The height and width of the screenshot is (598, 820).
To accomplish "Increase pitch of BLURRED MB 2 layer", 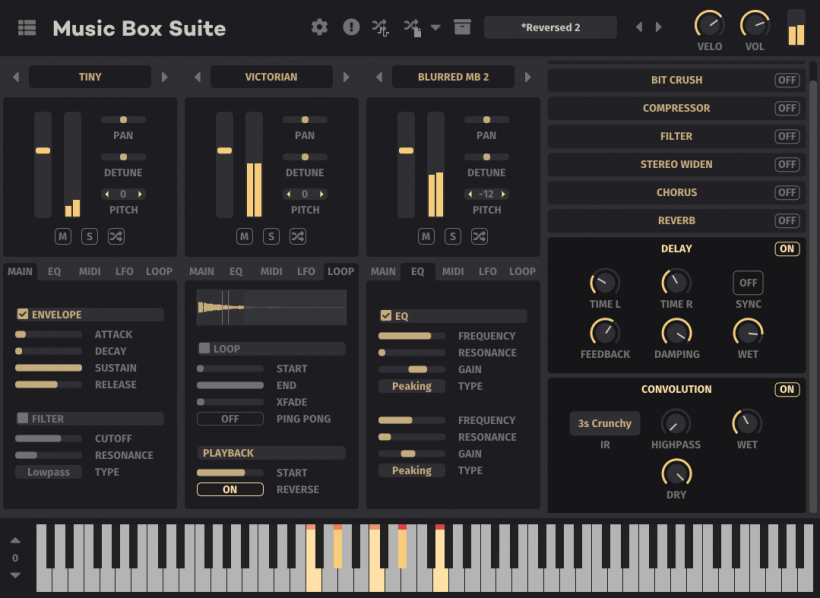I will point(503,194).
